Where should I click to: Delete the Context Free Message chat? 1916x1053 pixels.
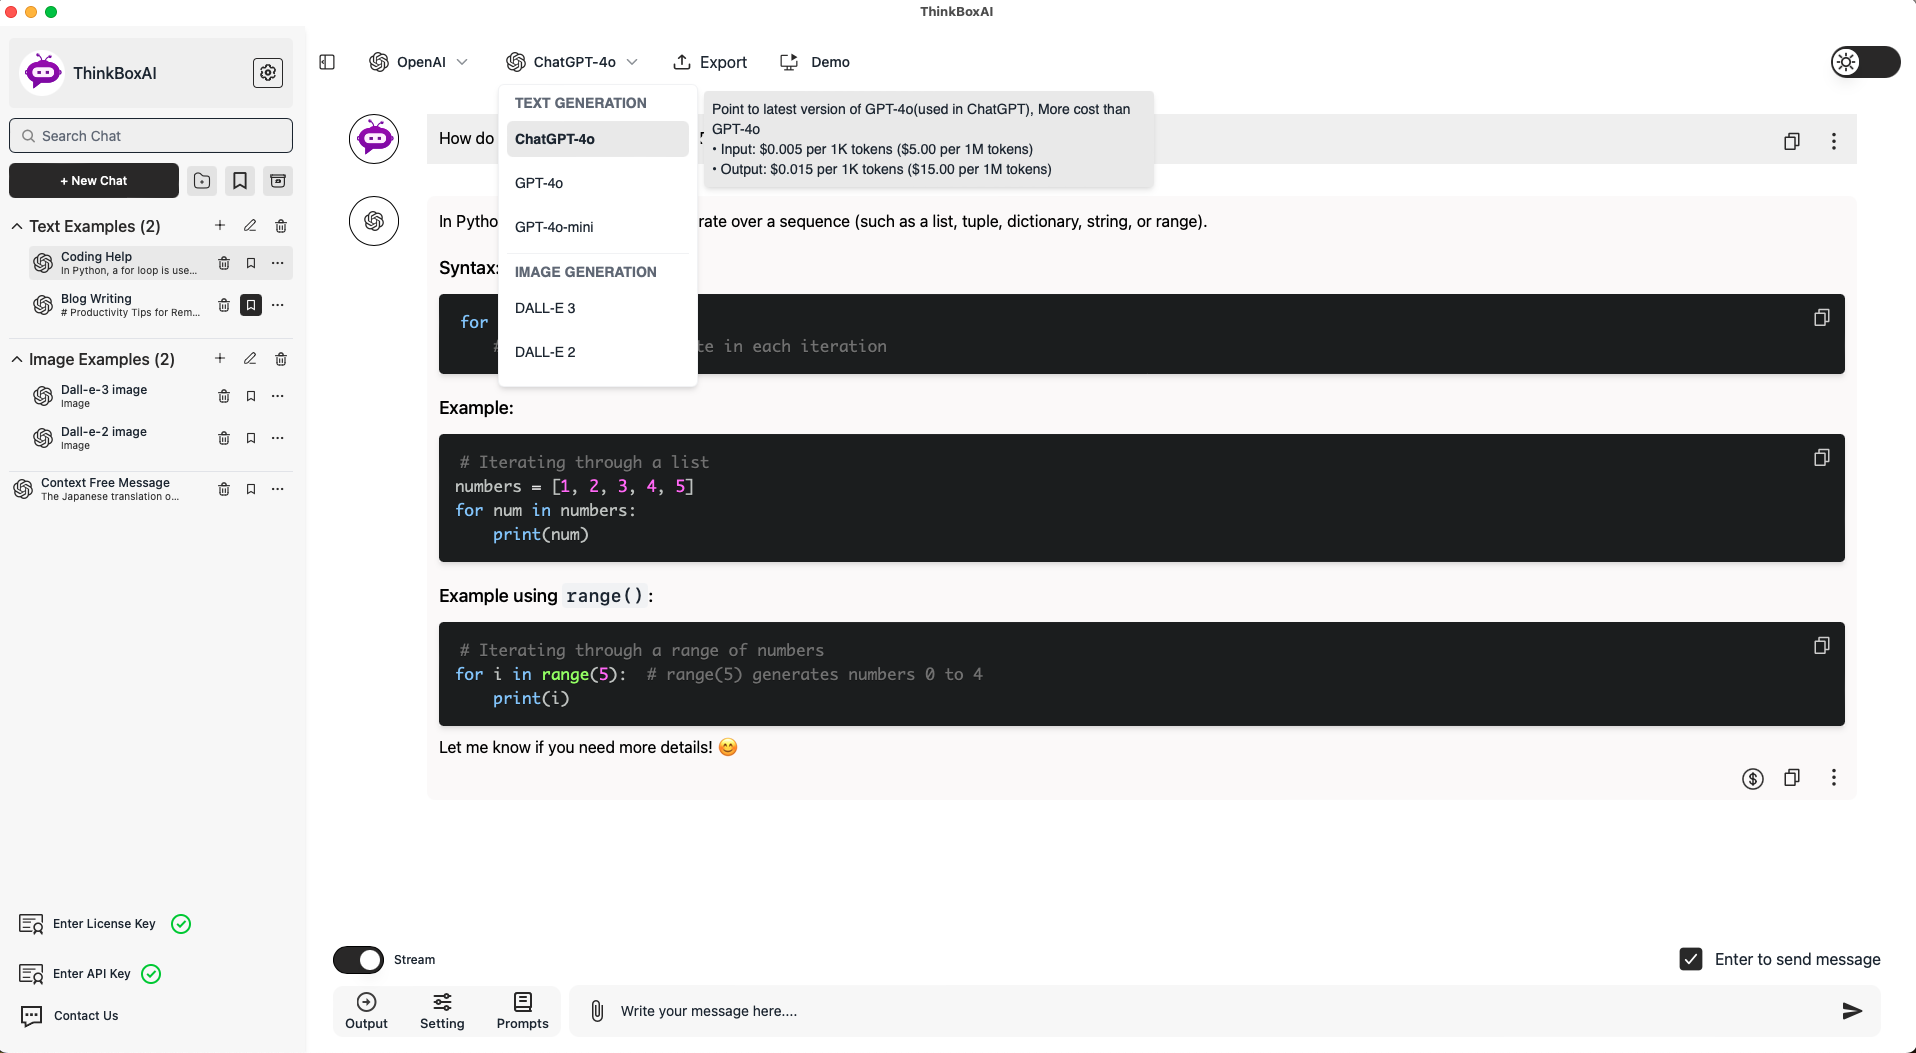click(224, 489)
